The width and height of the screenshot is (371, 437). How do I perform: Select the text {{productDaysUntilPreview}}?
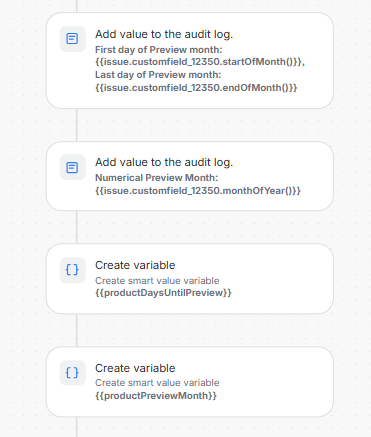click(163, 293)
